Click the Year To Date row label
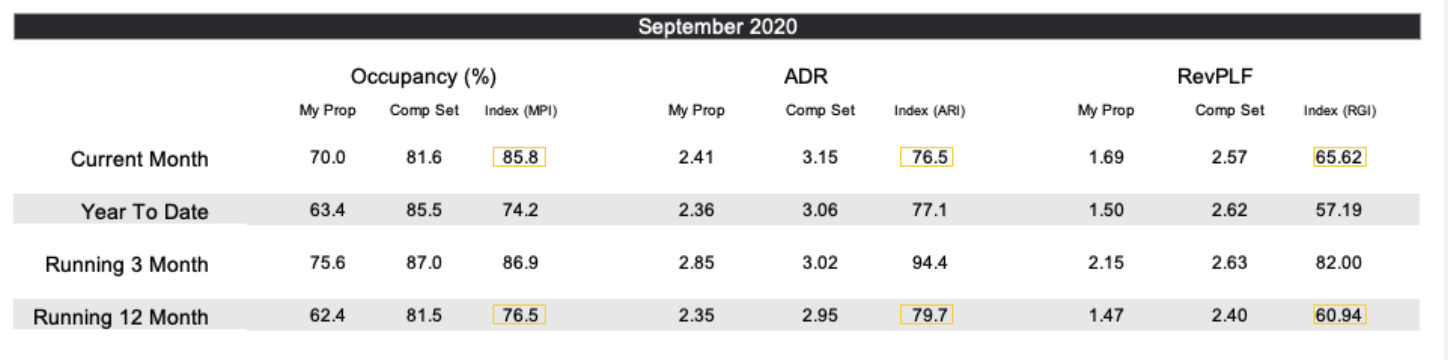Viewport: 1448px width, 360px height. (145, 211)
